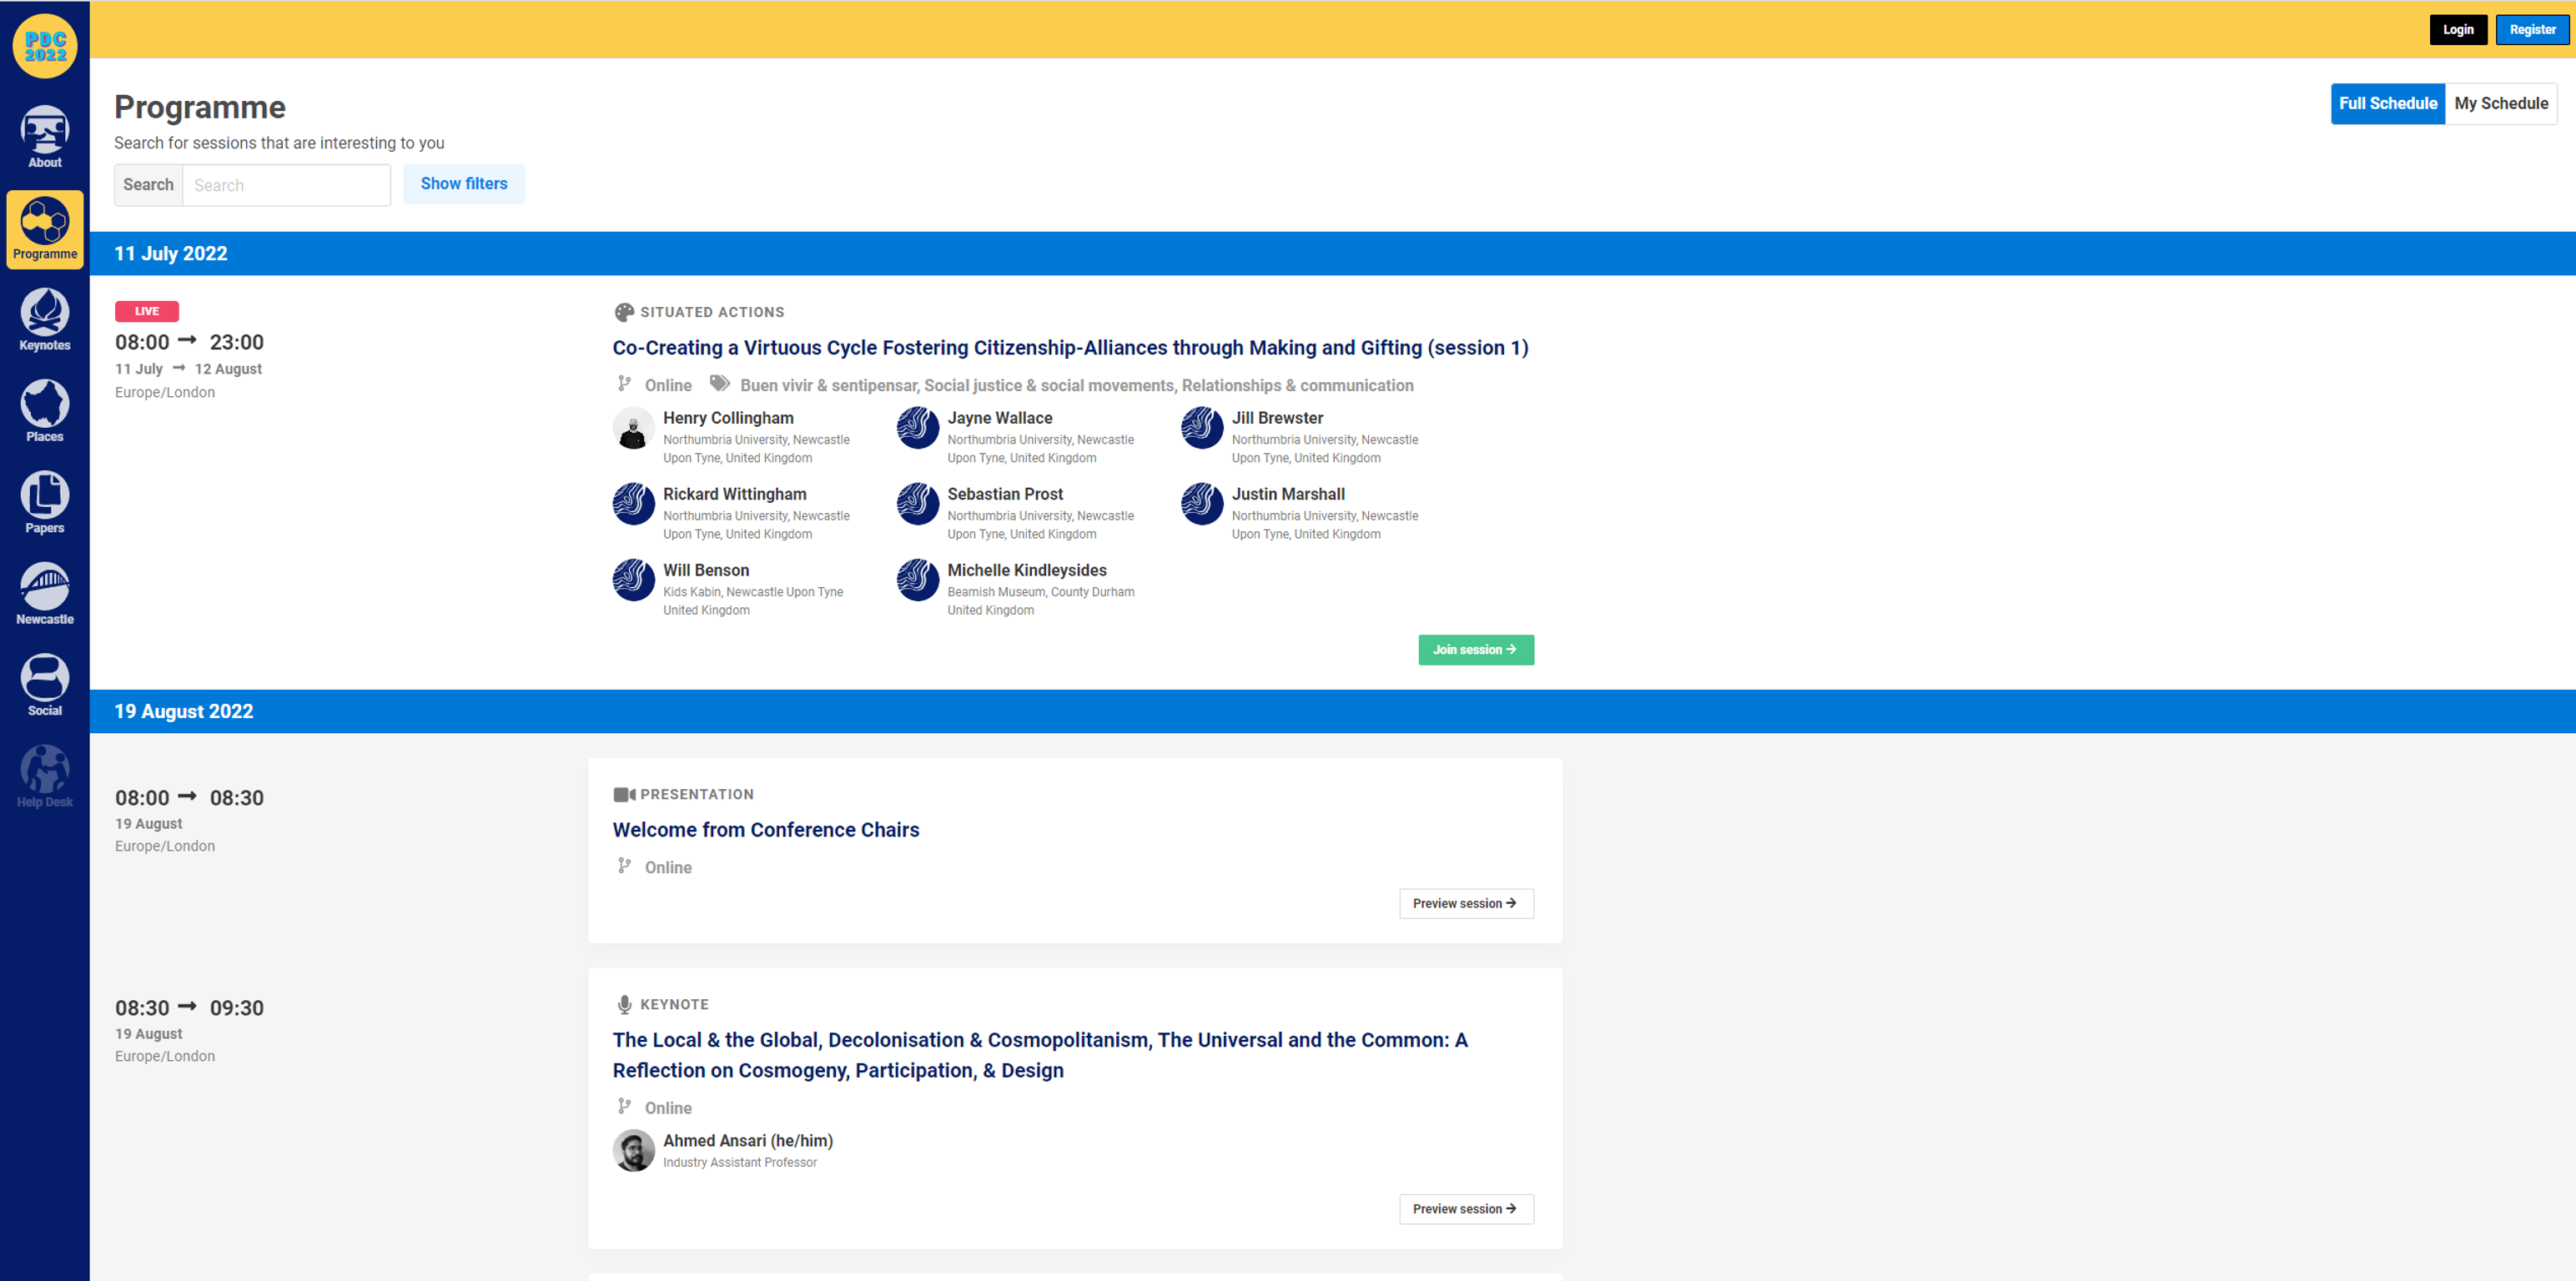Click the Search input field

tap(286, 184)
